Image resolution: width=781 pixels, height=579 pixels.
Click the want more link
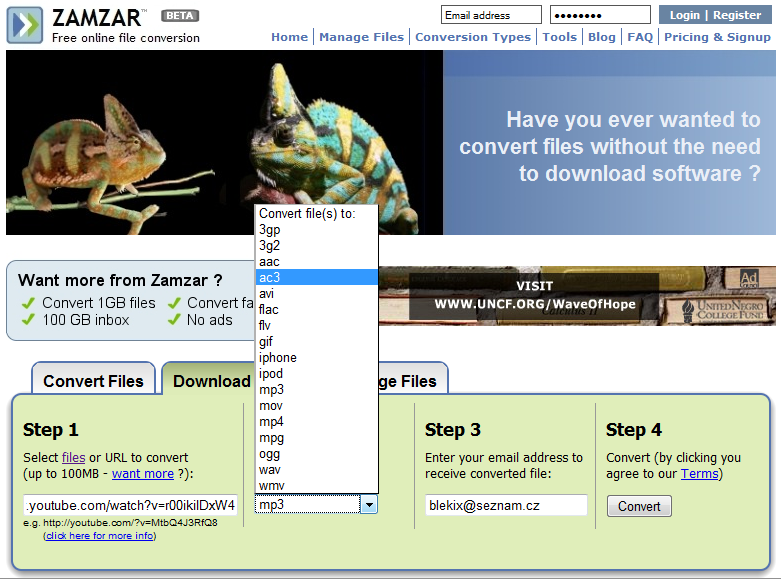pos(143,473)
